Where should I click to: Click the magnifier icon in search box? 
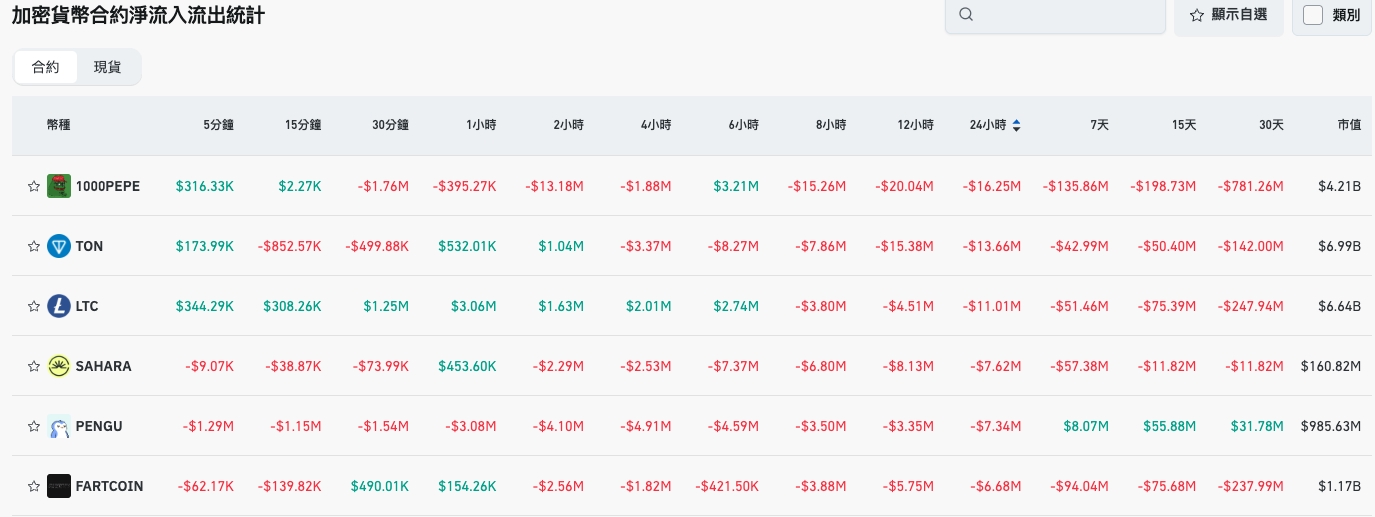965,15
